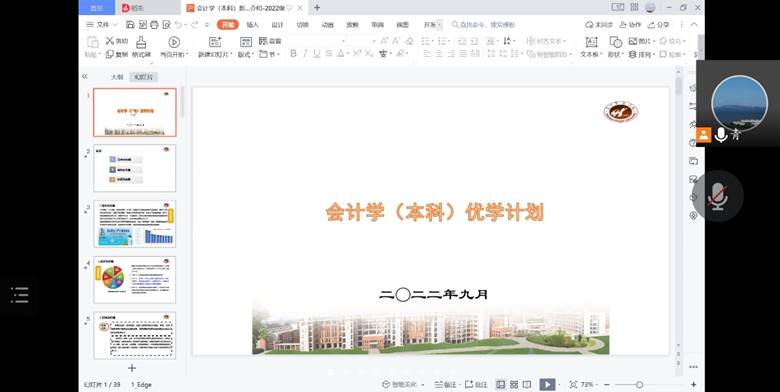This screenshot has height=392, width=780.
Task: Select slide 4 thumbnail with pie chart
Action: [x=135, y=280]
